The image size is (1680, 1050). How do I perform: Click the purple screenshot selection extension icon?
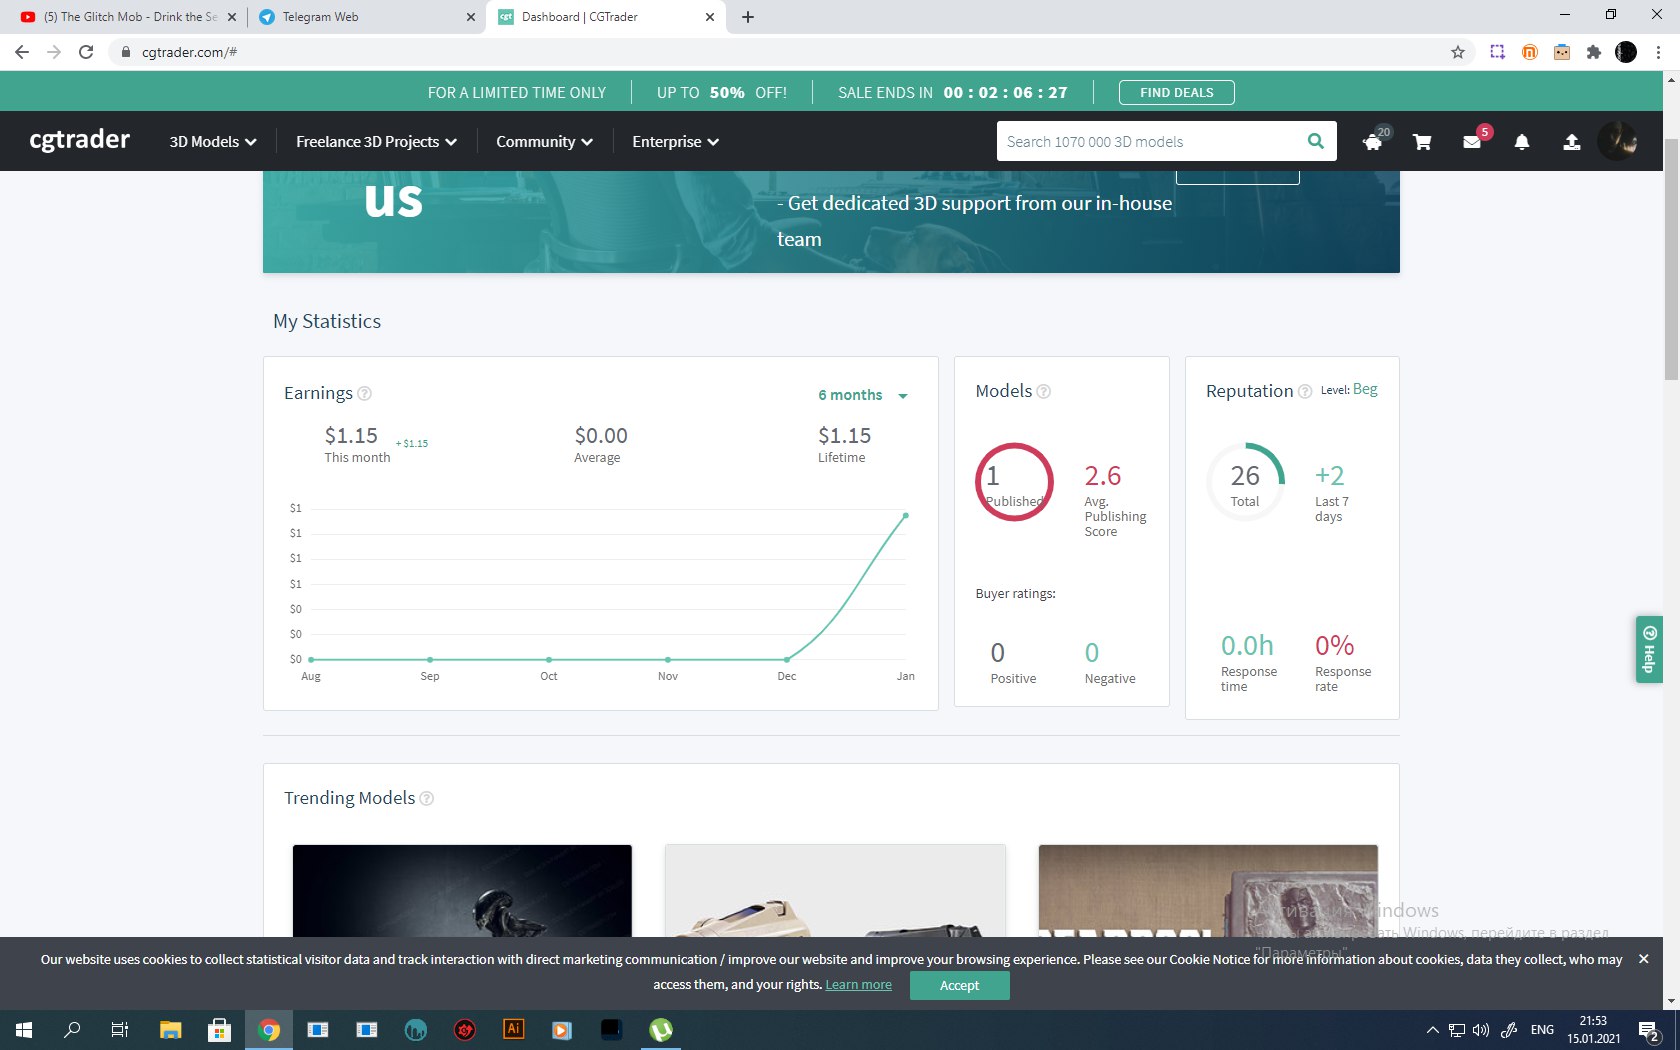click(x=1497, y=52)
